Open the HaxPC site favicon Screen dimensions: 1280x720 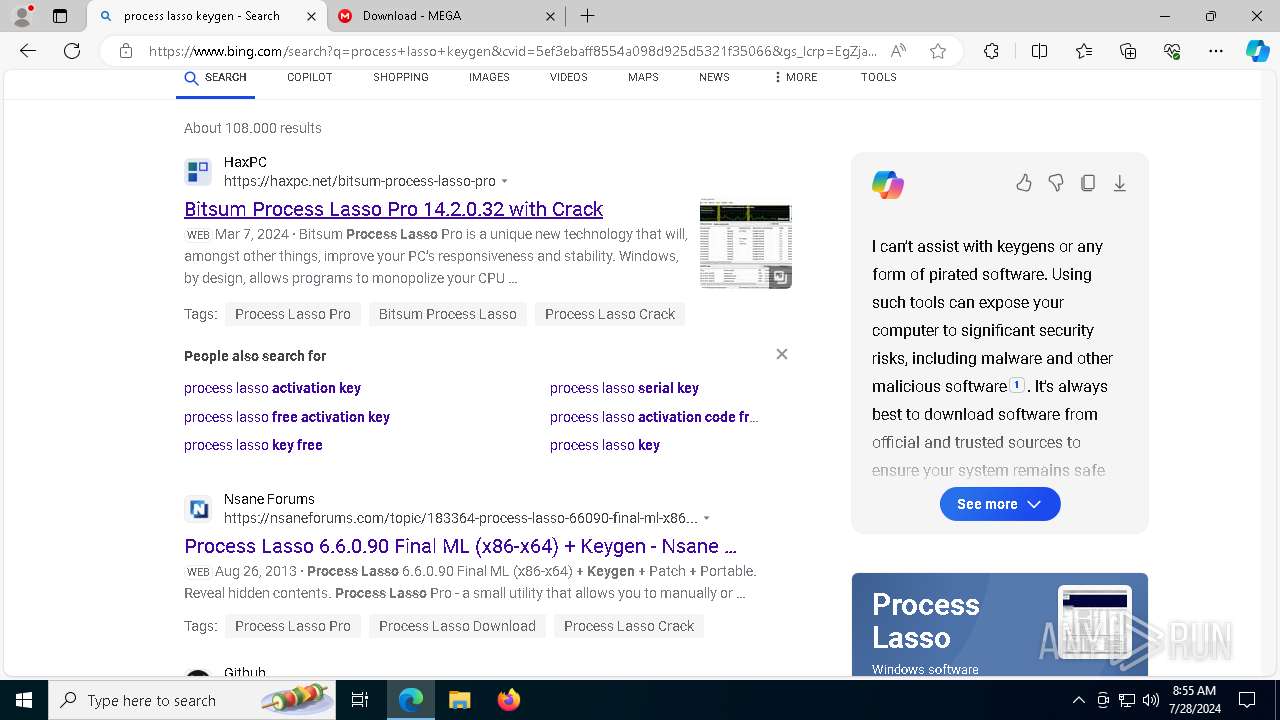(198, 171)
